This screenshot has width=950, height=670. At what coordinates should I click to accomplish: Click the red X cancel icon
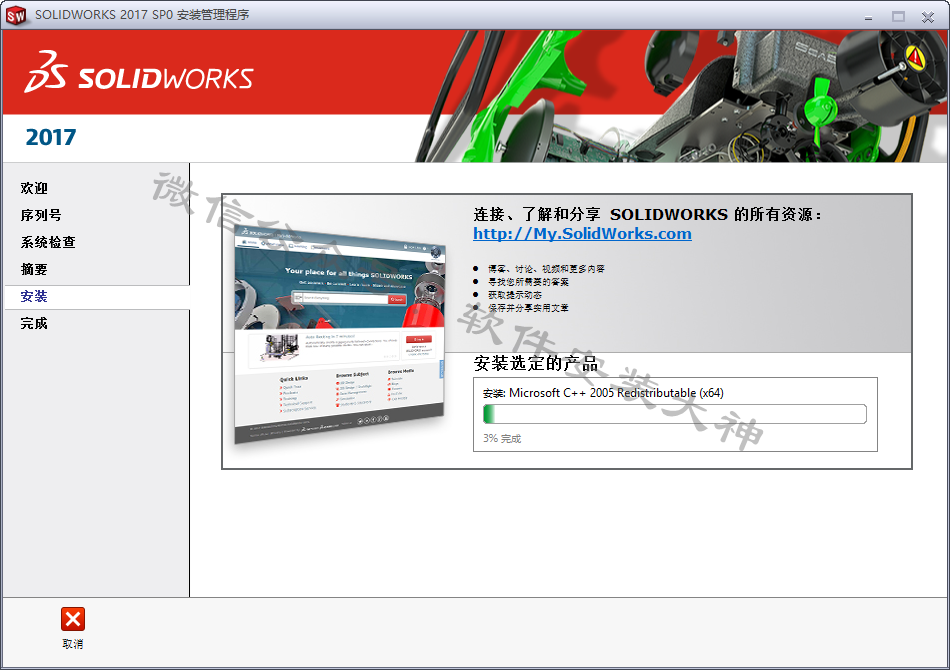pos(73,619)
